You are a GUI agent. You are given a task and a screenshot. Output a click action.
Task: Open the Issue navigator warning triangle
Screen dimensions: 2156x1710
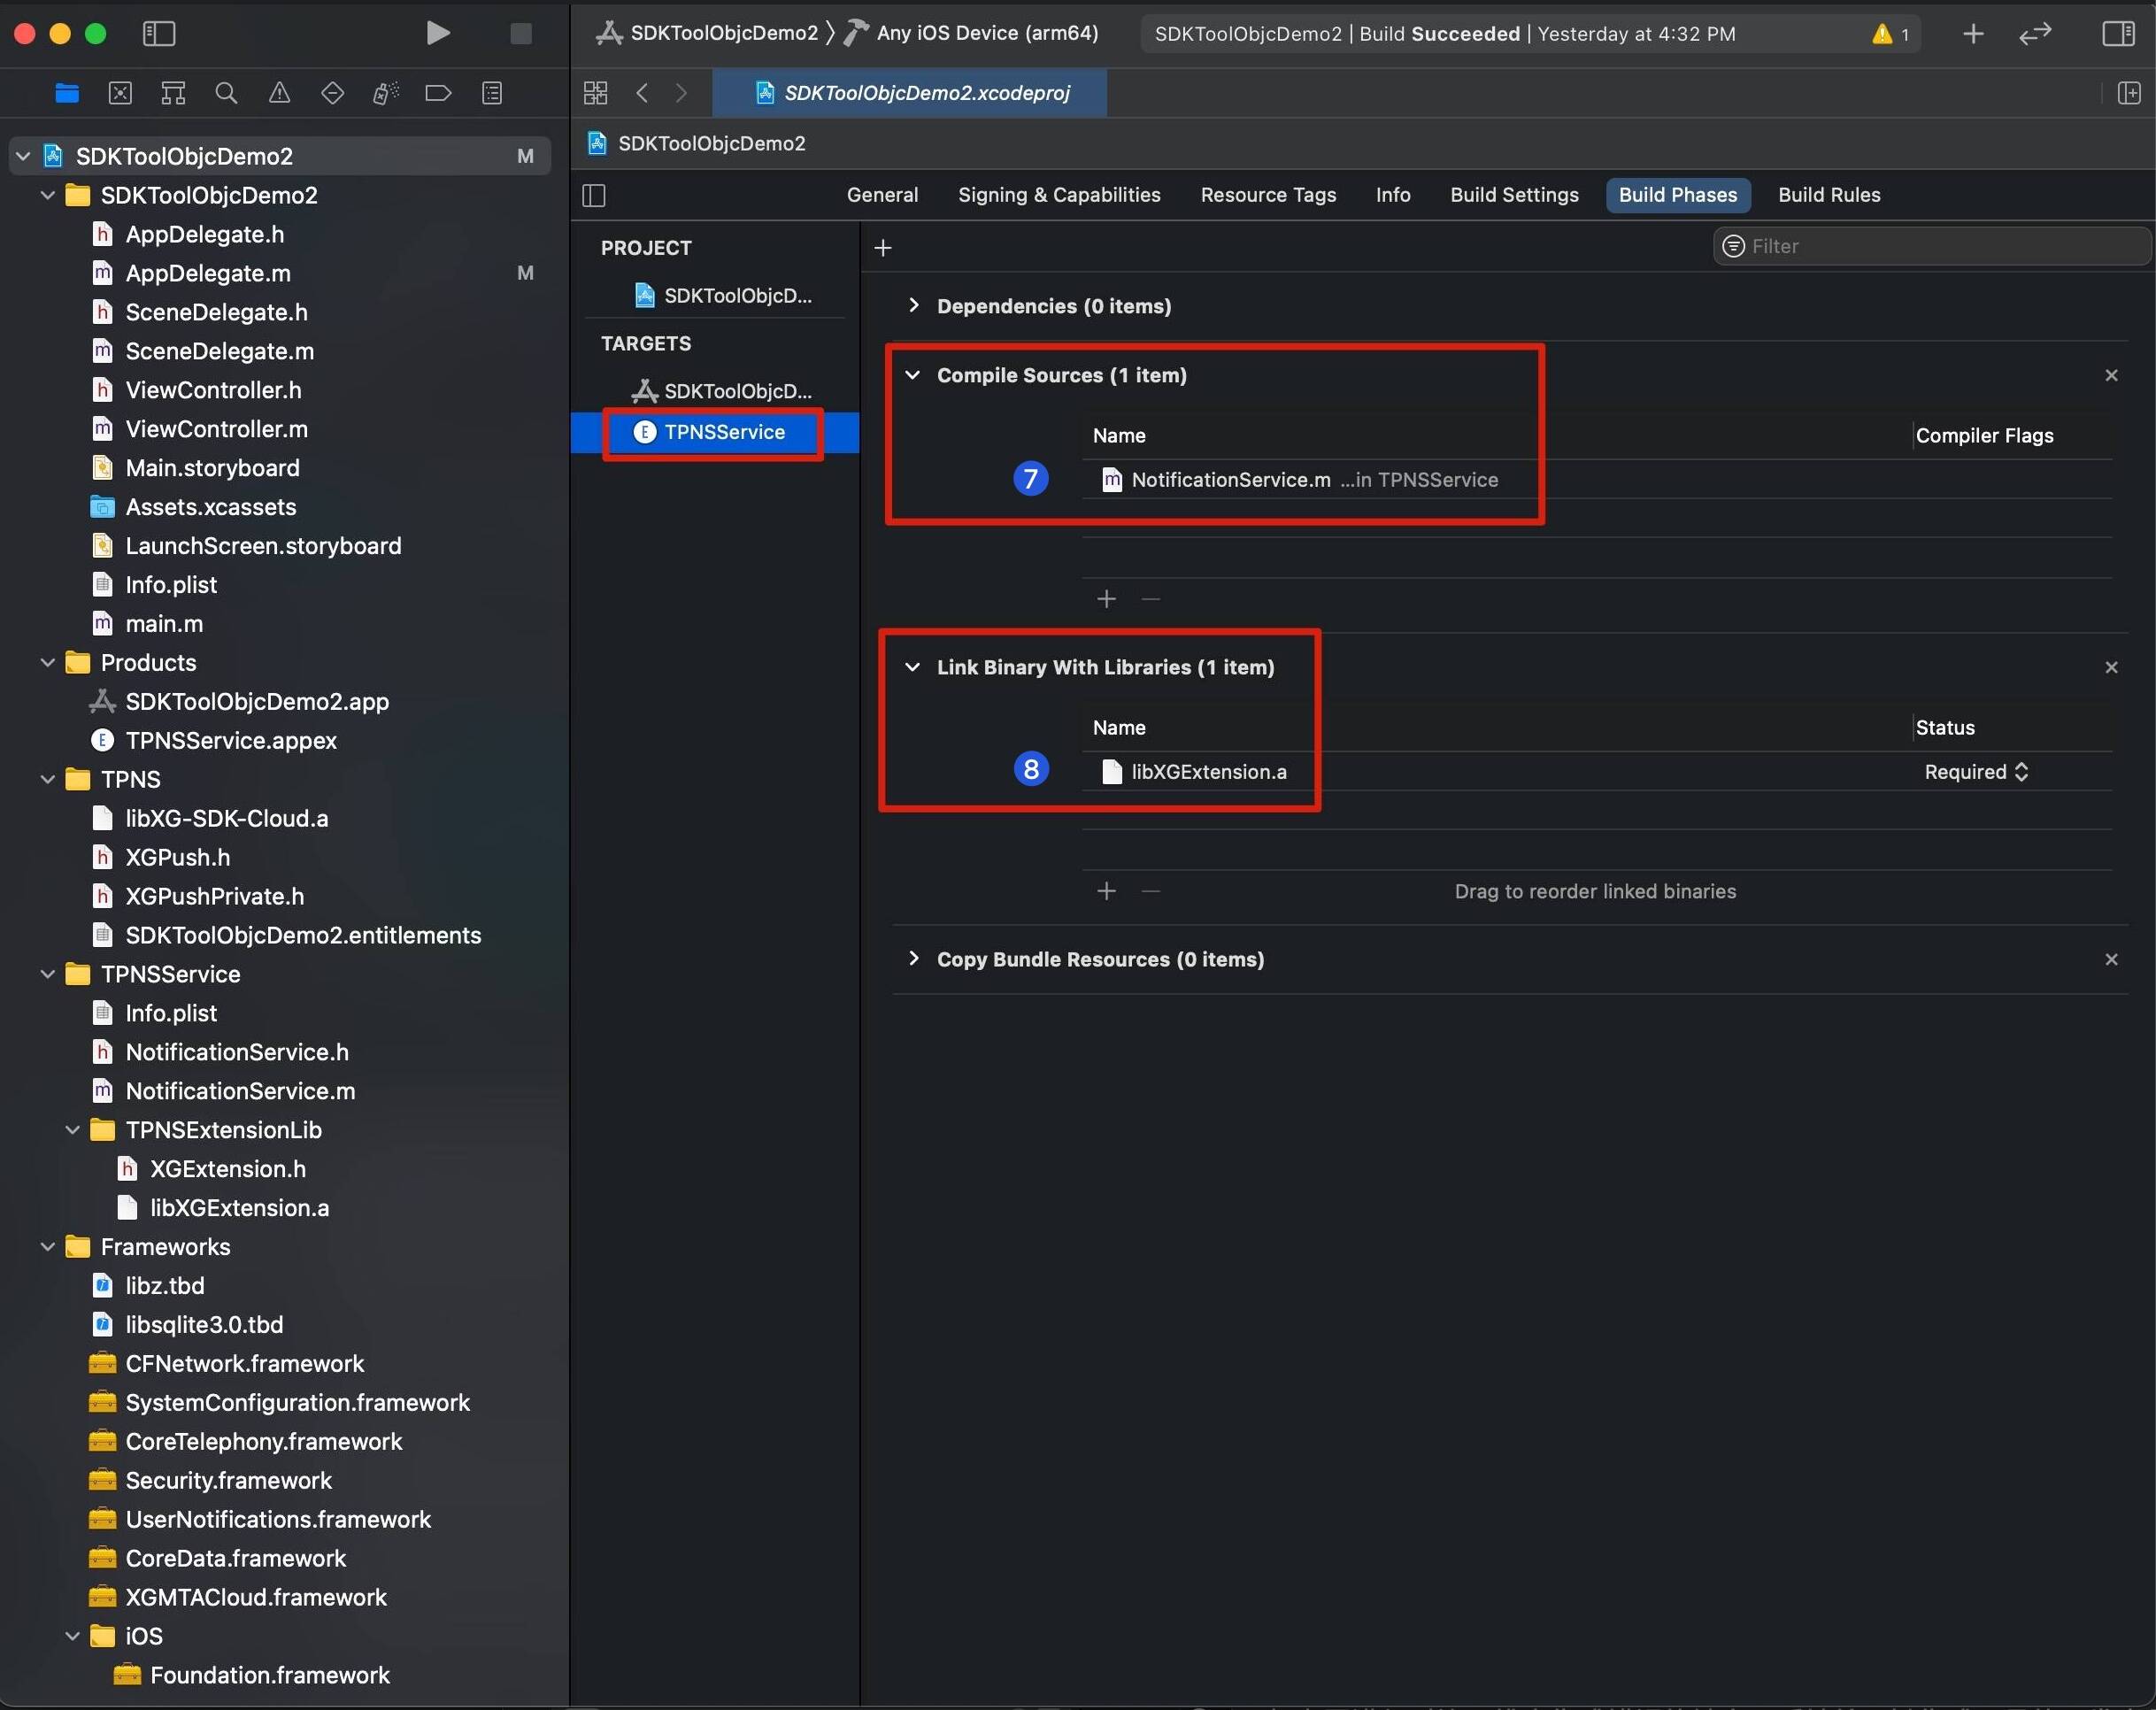279,93
